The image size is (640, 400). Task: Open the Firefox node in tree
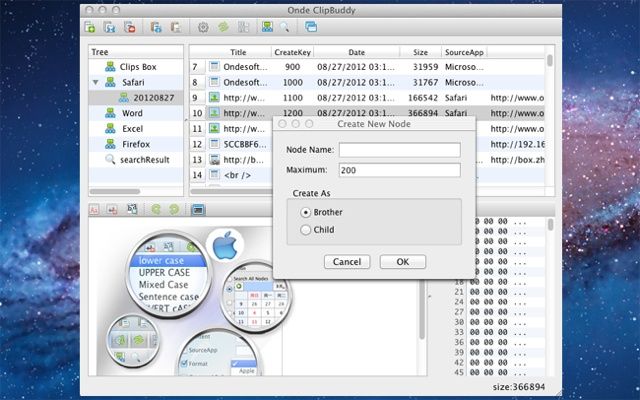pyautogui.click(x=137, y=144)
